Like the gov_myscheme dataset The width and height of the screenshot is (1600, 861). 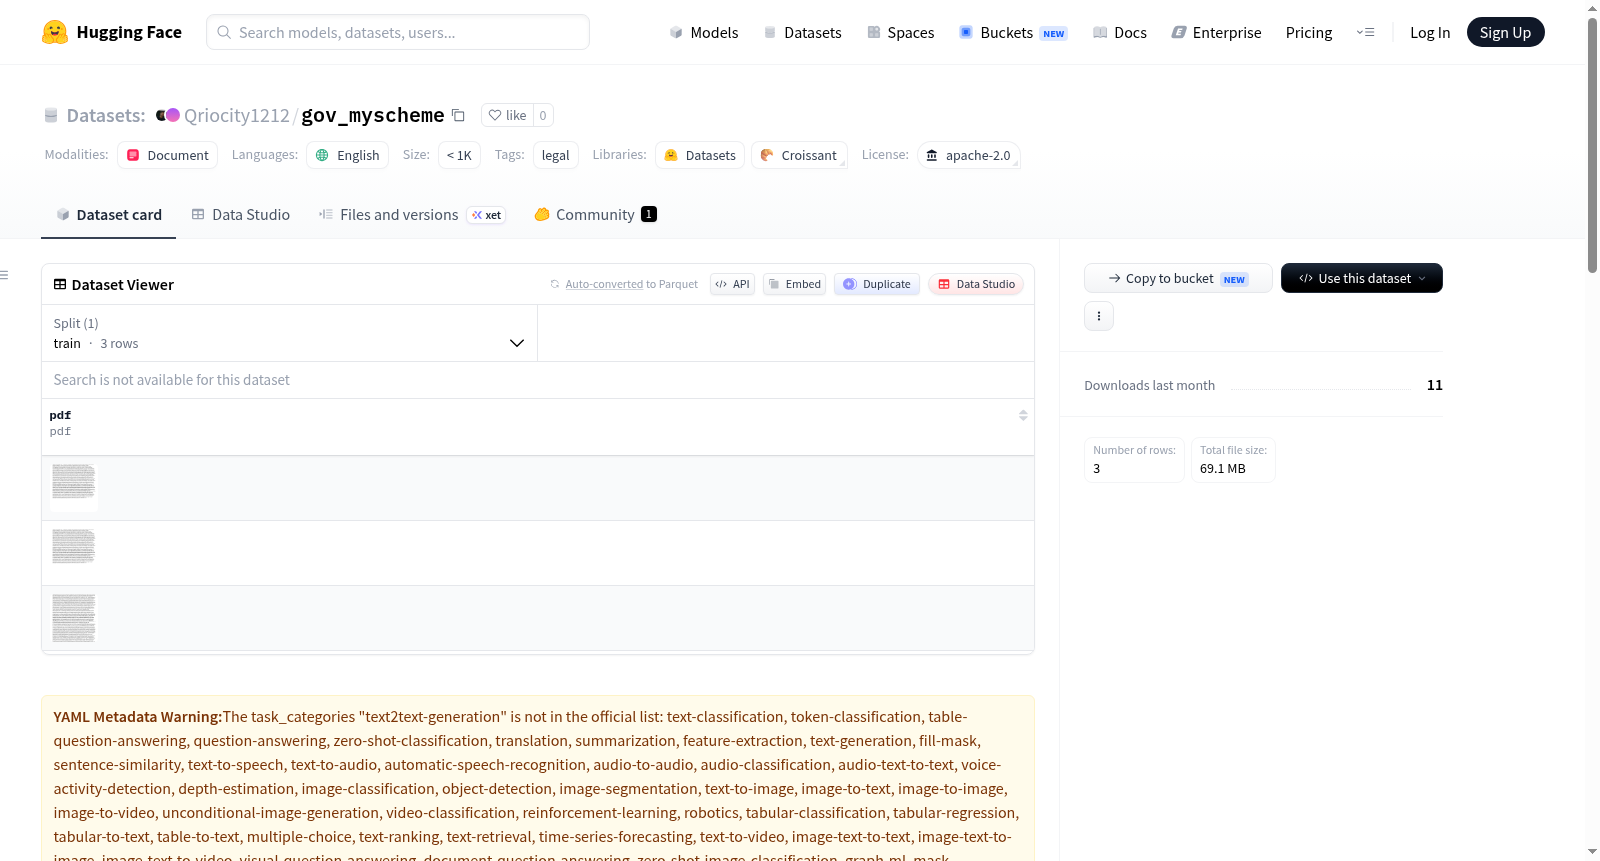click(507, 115)
